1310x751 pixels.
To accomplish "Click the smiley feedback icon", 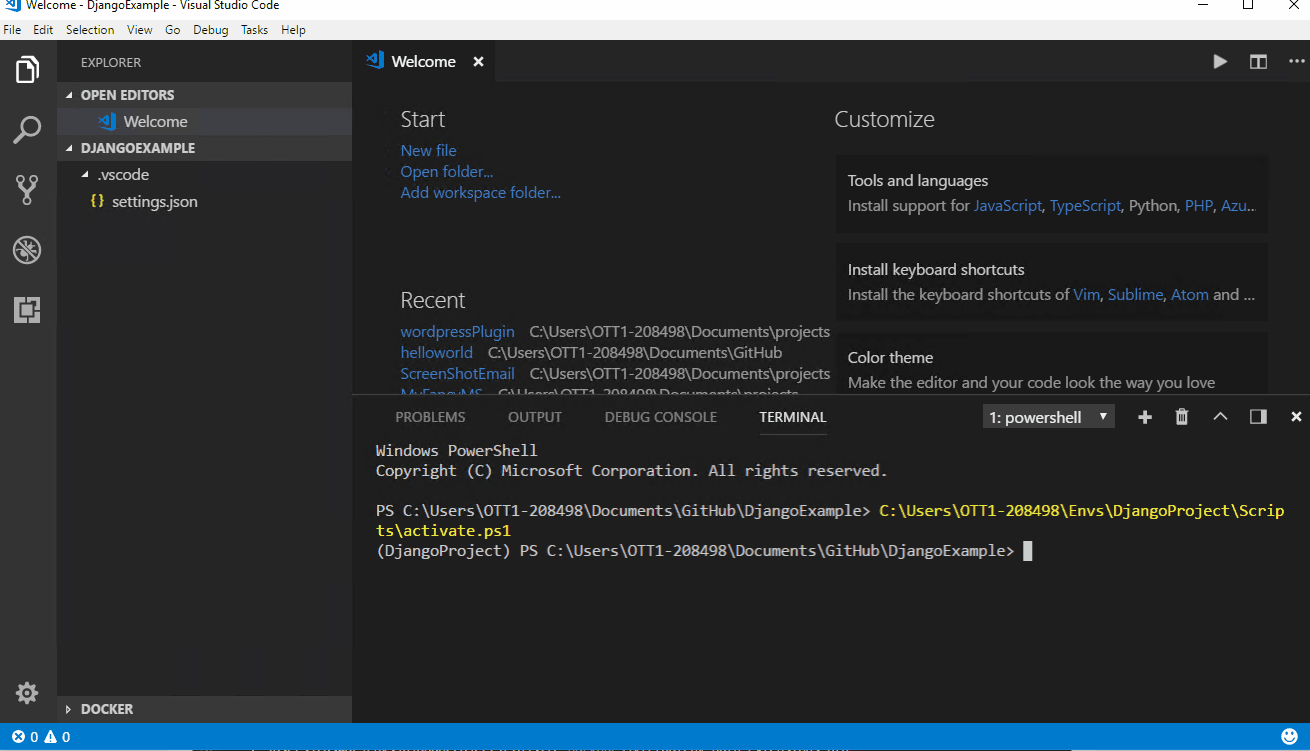I will (x=1289, y=737).
